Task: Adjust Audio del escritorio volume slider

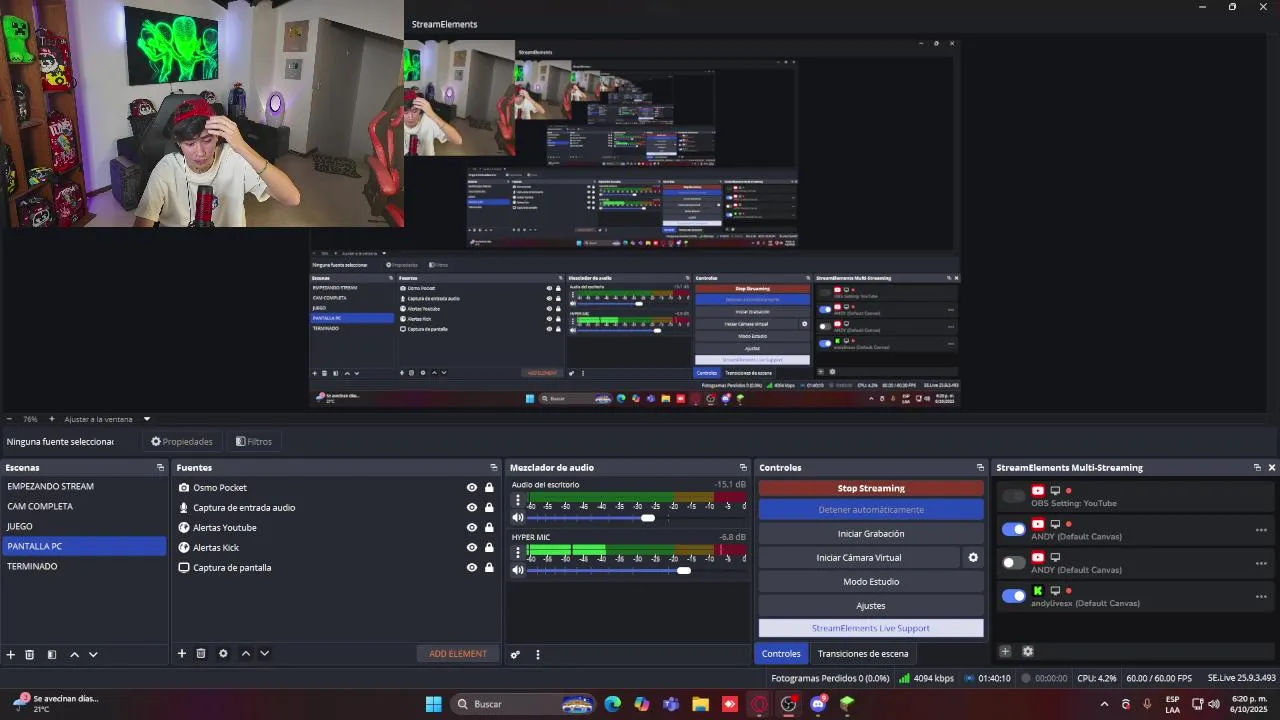Action: point(648,518)
